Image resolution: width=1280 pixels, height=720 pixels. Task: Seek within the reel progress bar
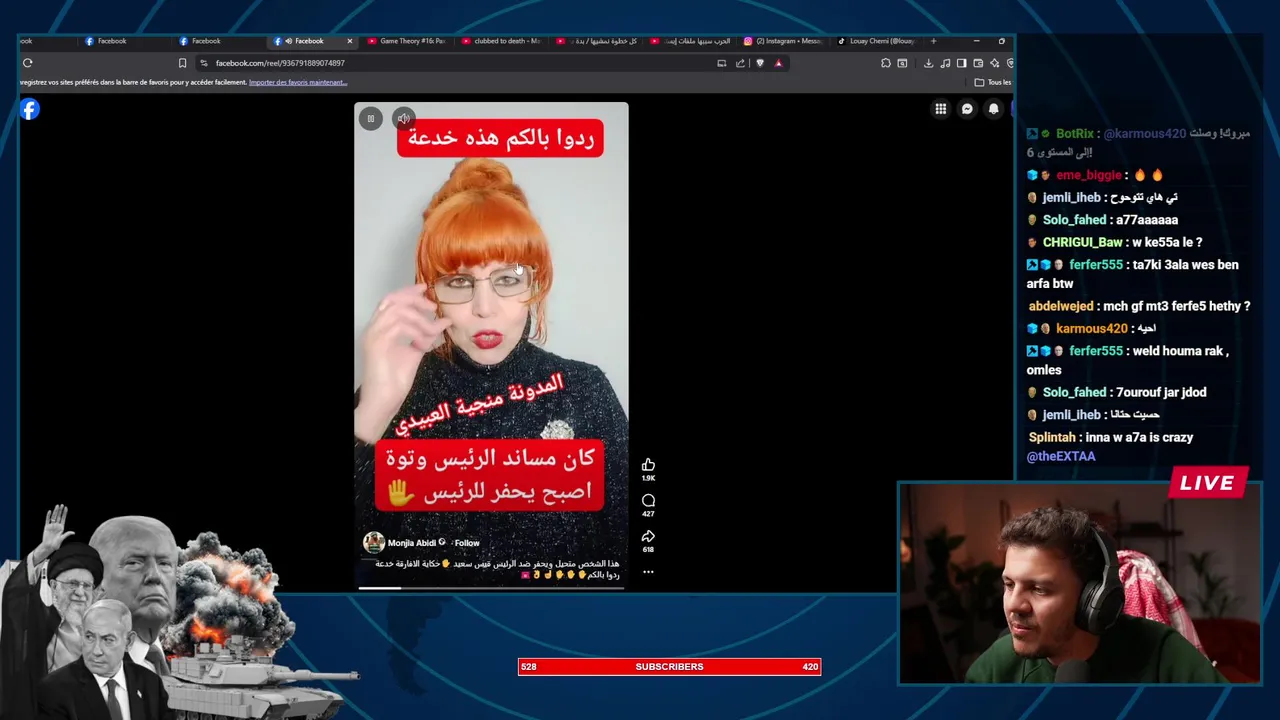tap(491, 588)
